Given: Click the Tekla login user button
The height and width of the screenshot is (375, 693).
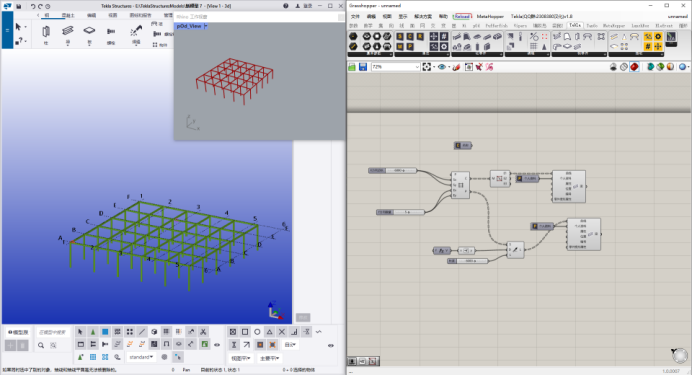Looking at the screenshot, I should tap(305, 6).
